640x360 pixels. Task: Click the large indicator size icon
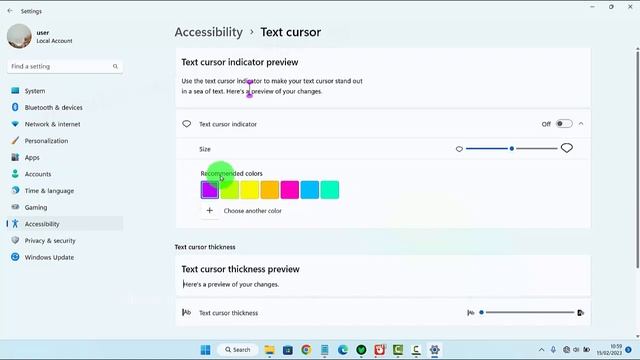pos(567,148)
